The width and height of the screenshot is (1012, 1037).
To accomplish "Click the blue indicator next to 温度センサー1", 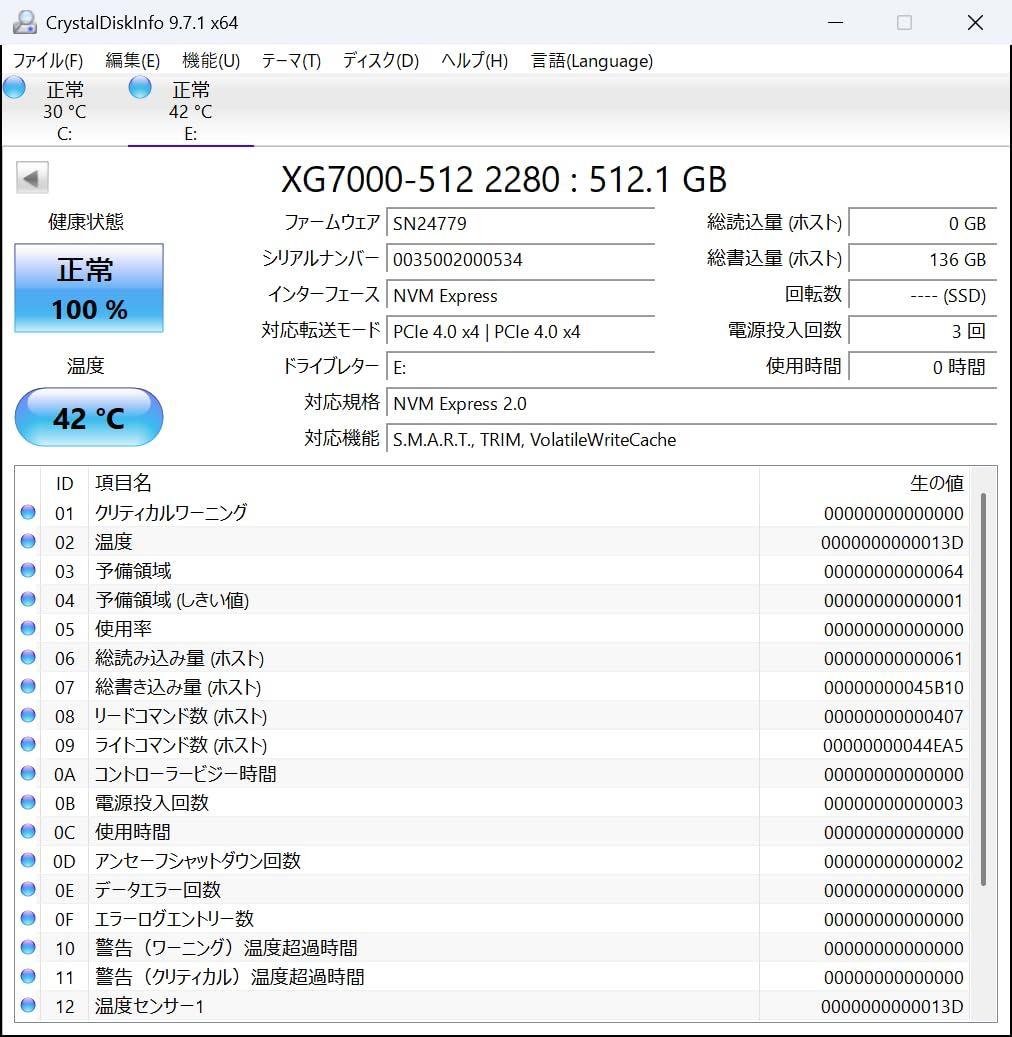I will [x=28, y=1006].
